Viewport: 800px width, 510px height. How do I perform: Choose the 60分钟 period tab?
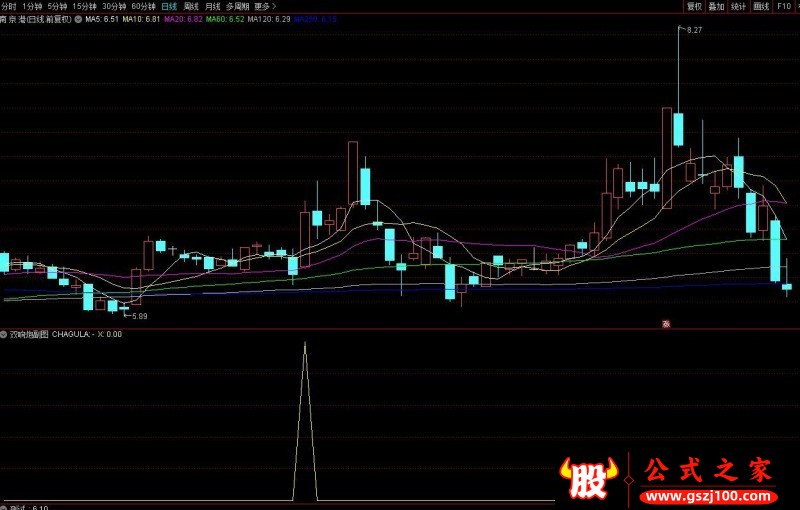click(143, 6)
